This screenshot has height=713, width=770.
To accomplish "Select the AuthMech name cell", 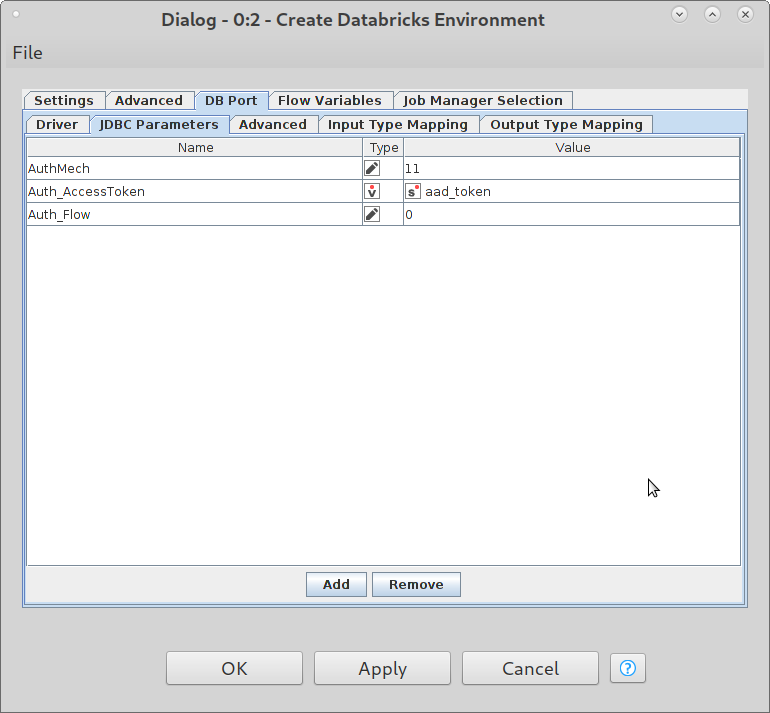I will (194, 168).
